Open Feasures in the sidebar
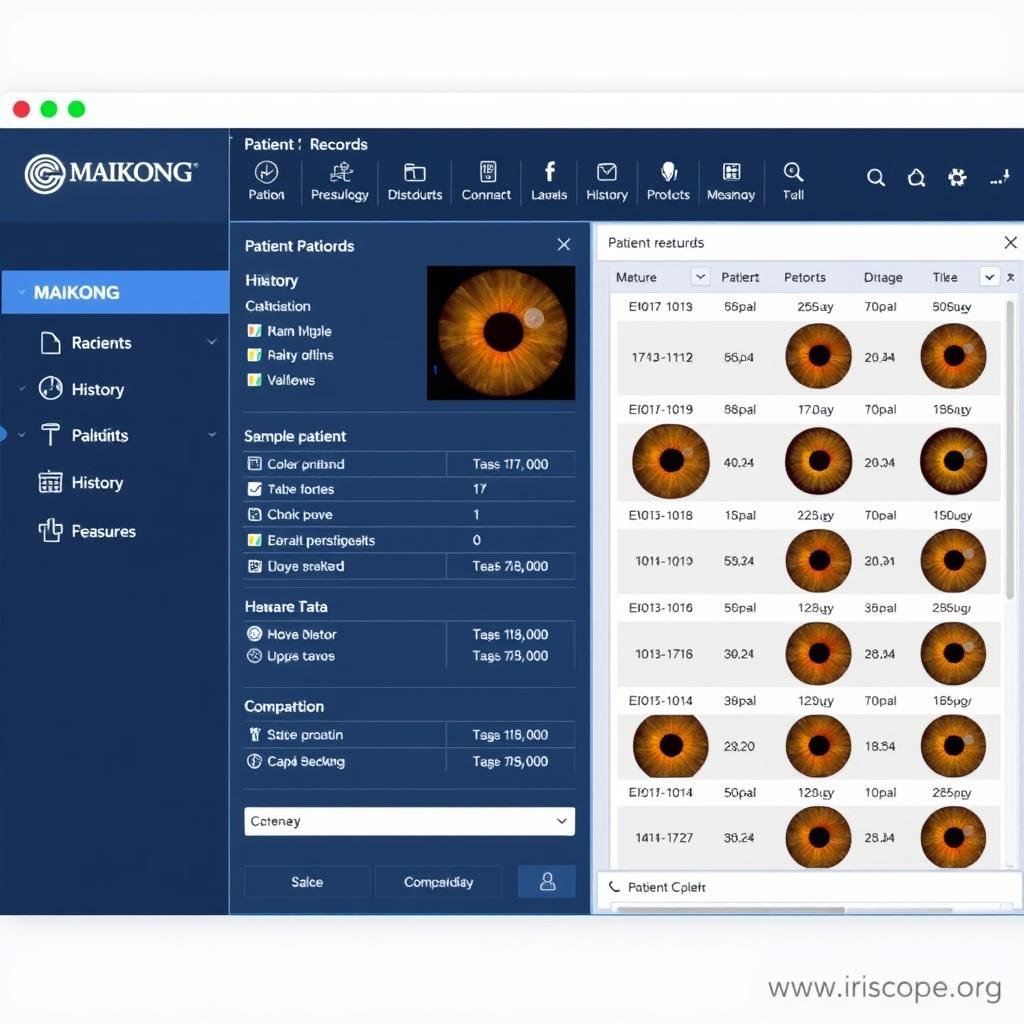 click(x=103, y=531)
